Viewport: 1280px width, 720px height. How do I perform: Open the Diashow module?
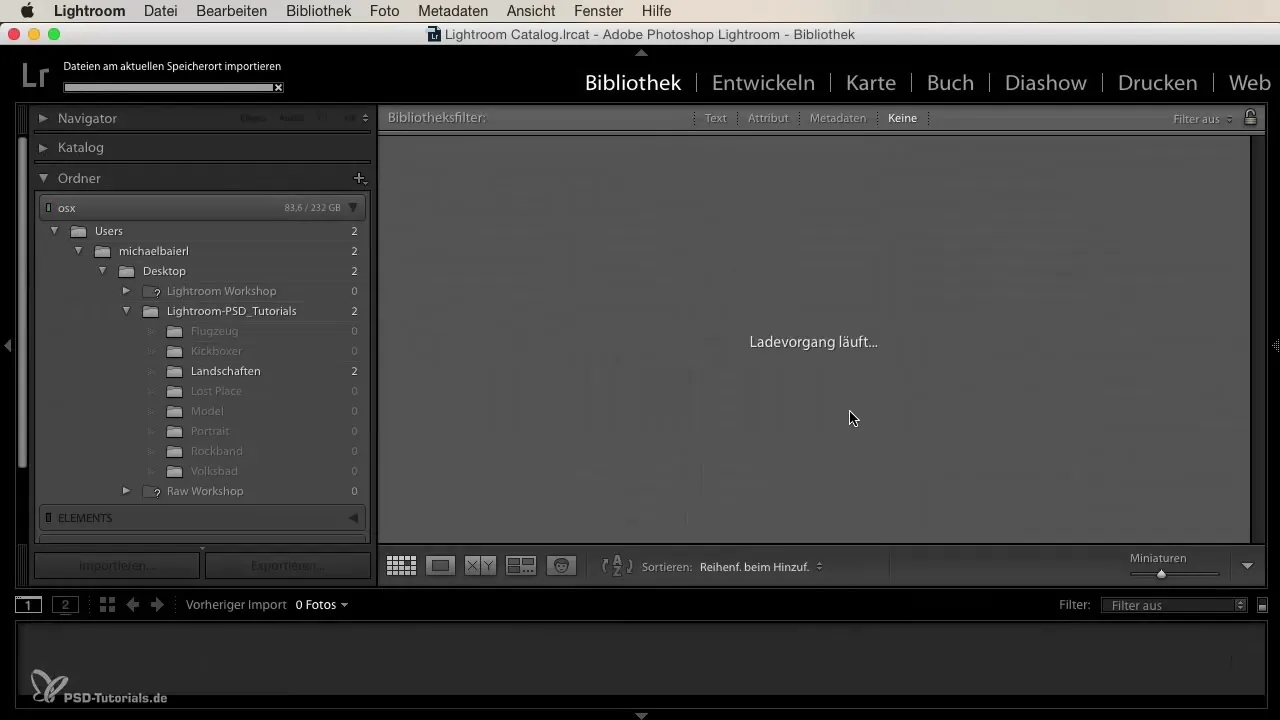(1046, 83)
